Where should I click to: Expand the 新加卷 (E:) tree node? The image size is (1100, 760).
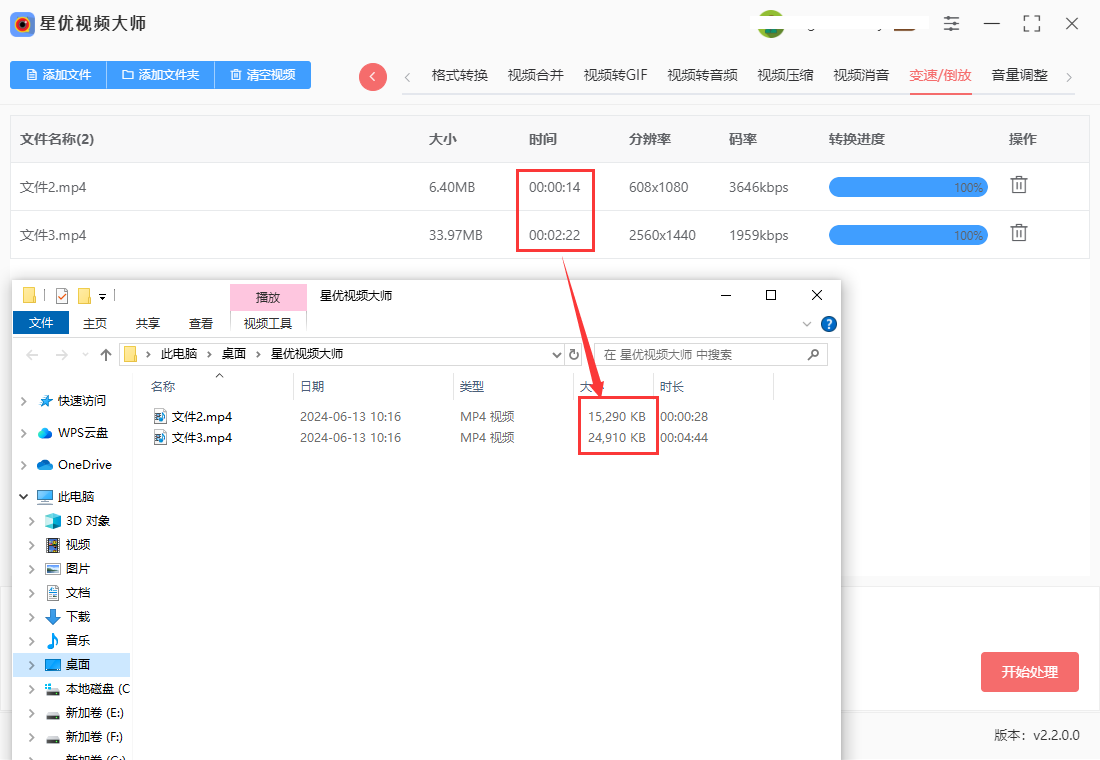32,713
